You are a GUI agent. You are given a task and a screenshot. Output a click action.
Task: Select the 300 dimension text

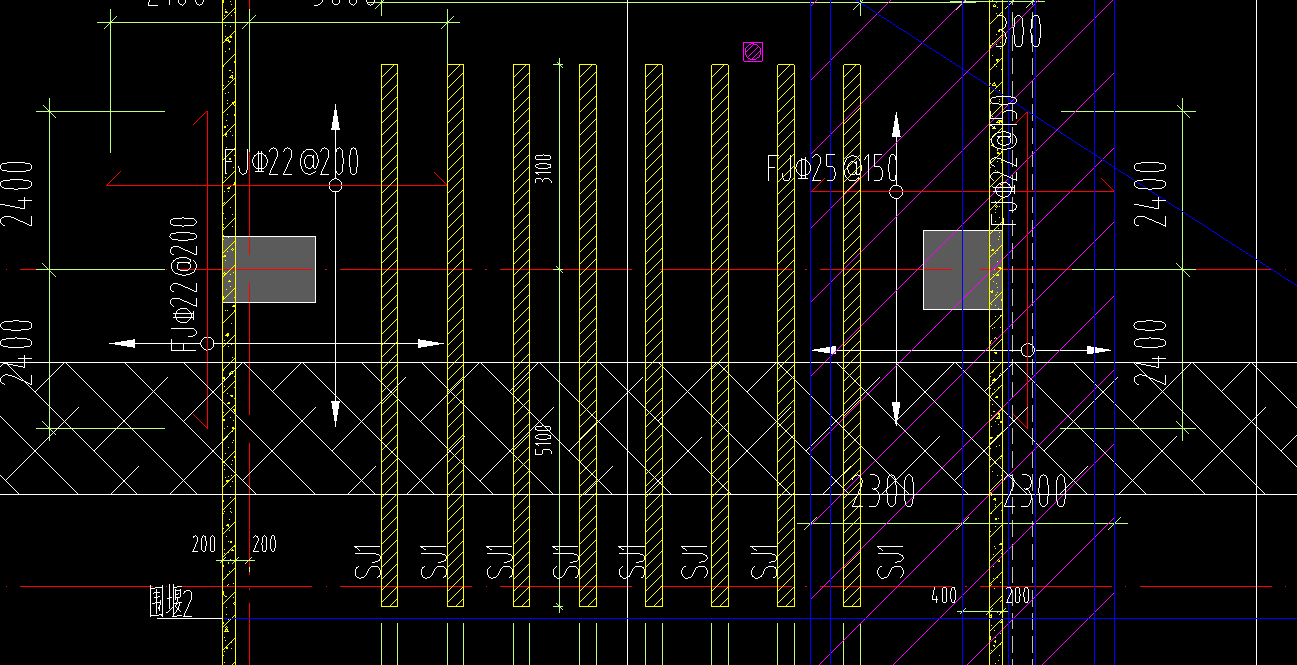(x=1020, y=32)
